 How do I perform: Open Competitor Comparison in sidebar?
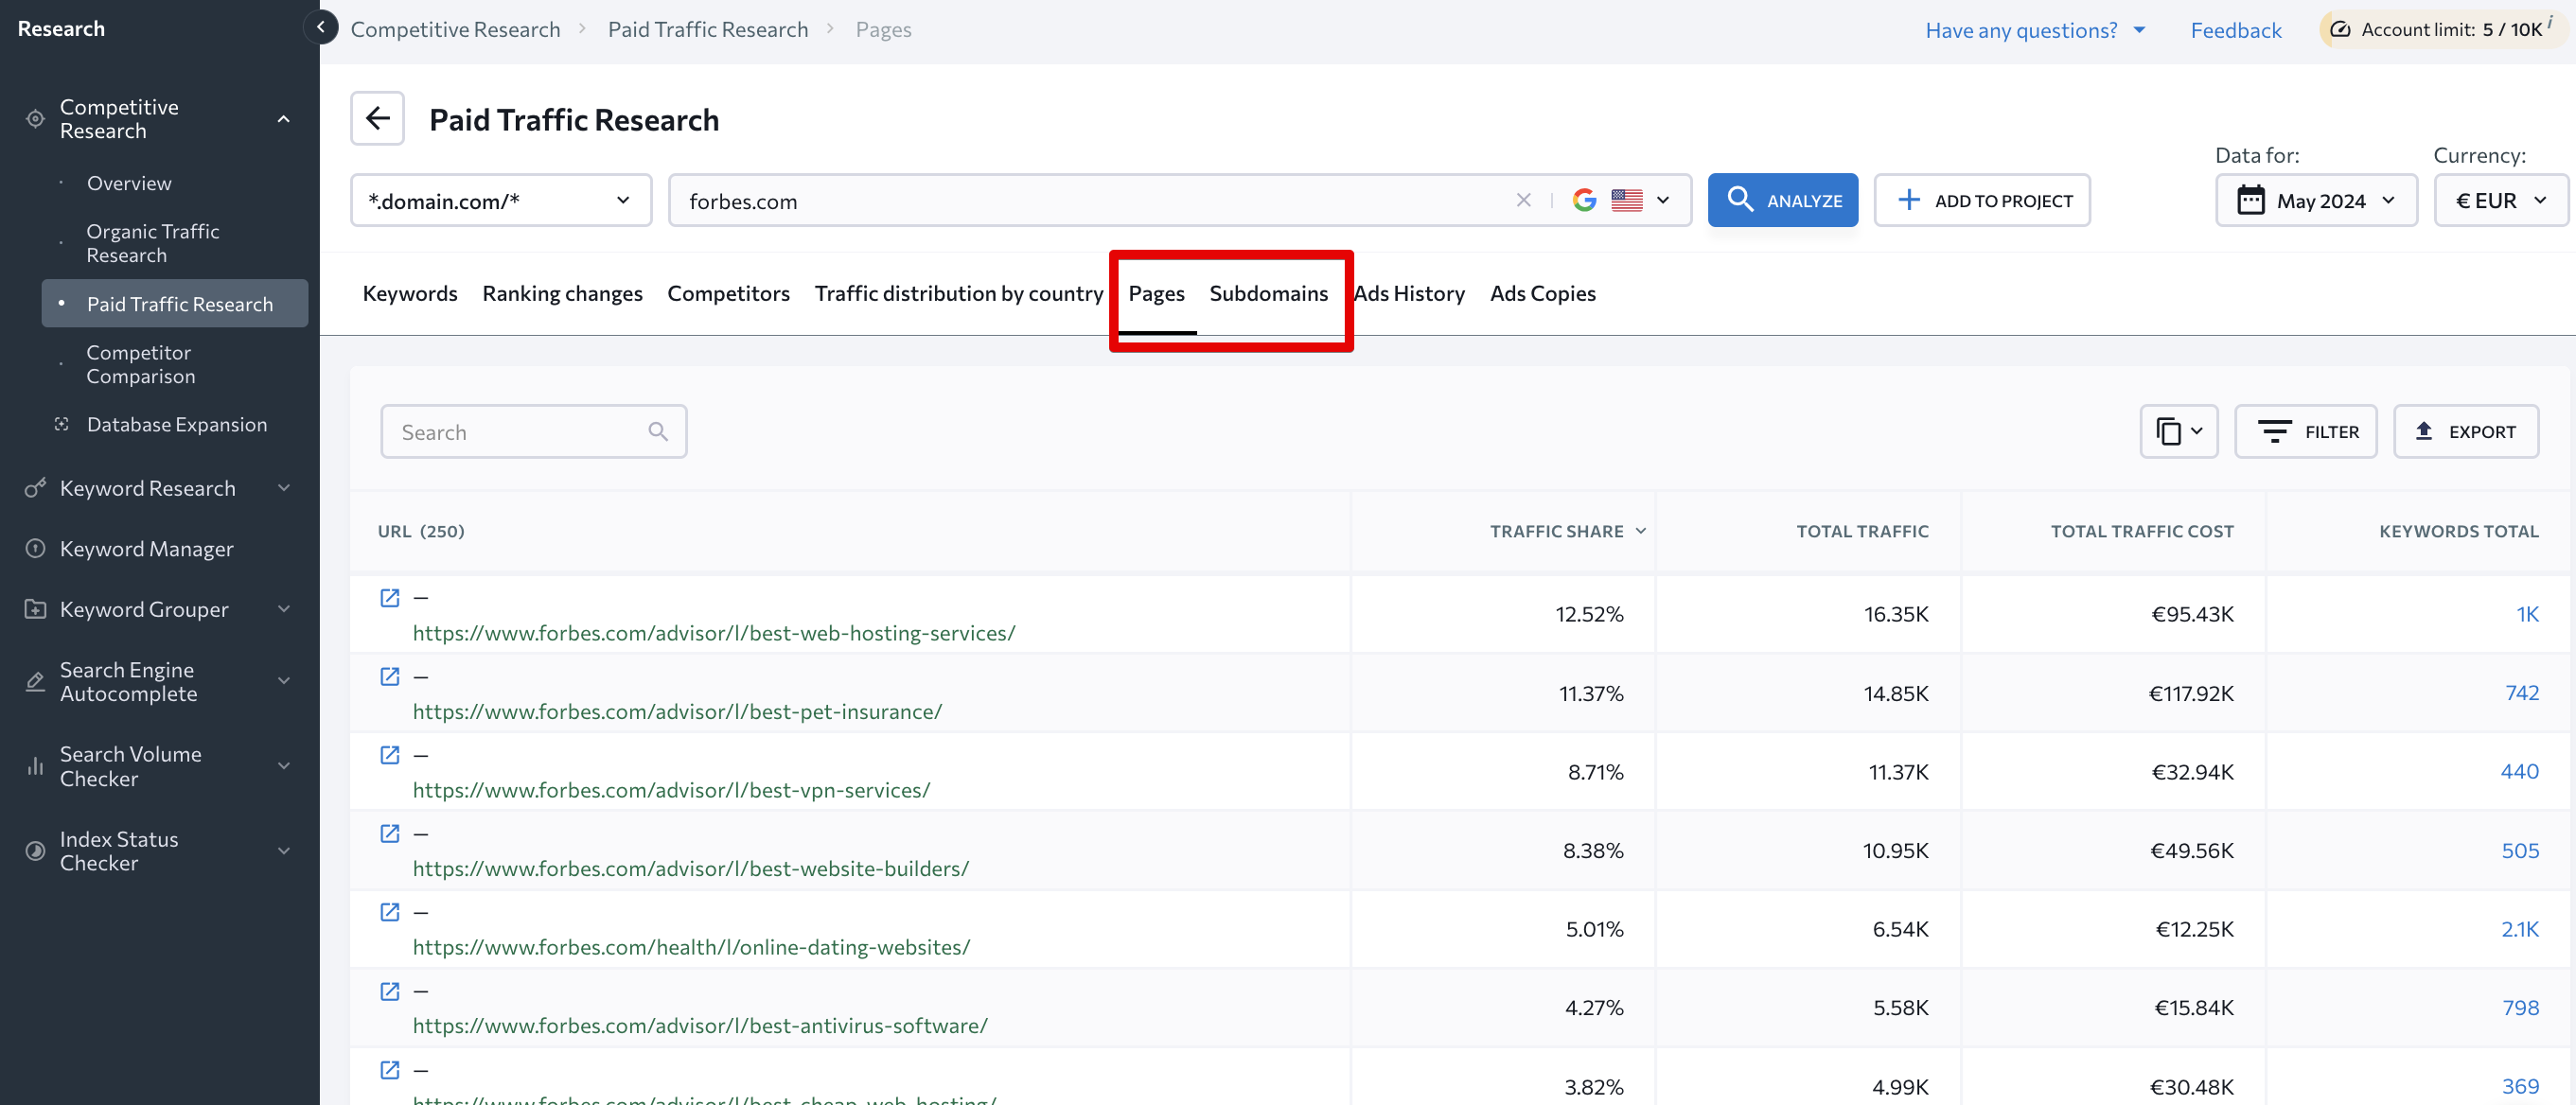tap(140, 364)
